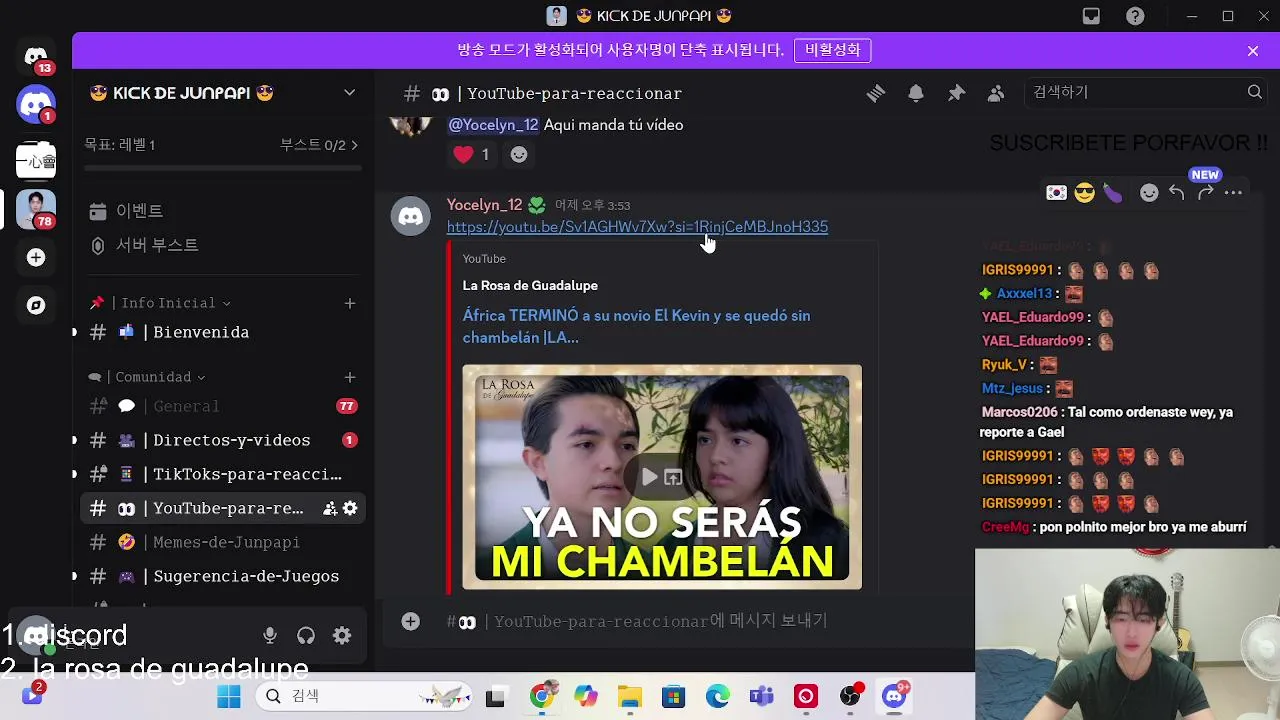1280x720 pixels.
Task: React with the Korean flag emoji
Action: pyautogui.click(x=1056, y=193)
